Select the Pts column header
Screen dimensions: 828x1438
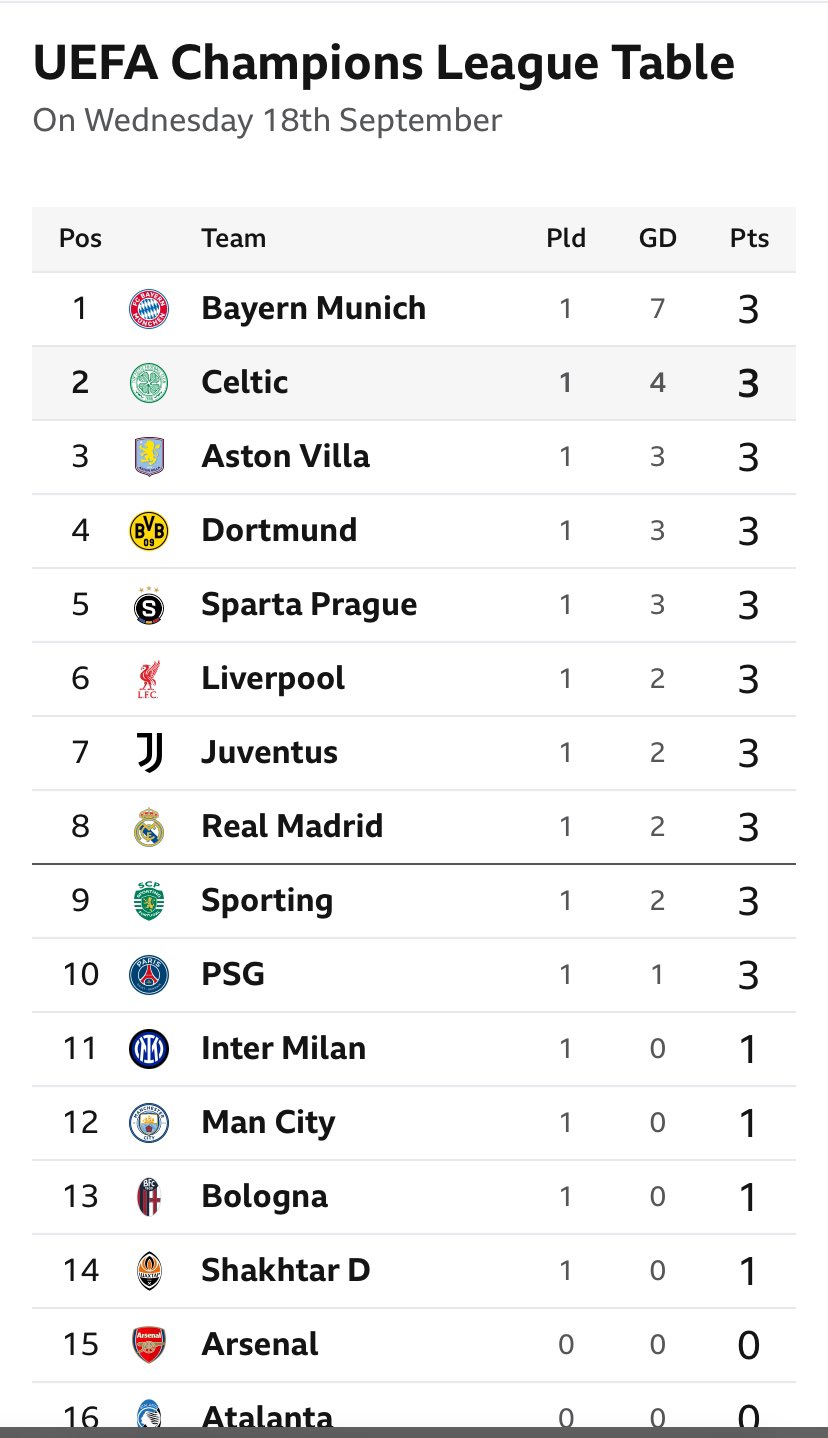click(x=749, y=239)
